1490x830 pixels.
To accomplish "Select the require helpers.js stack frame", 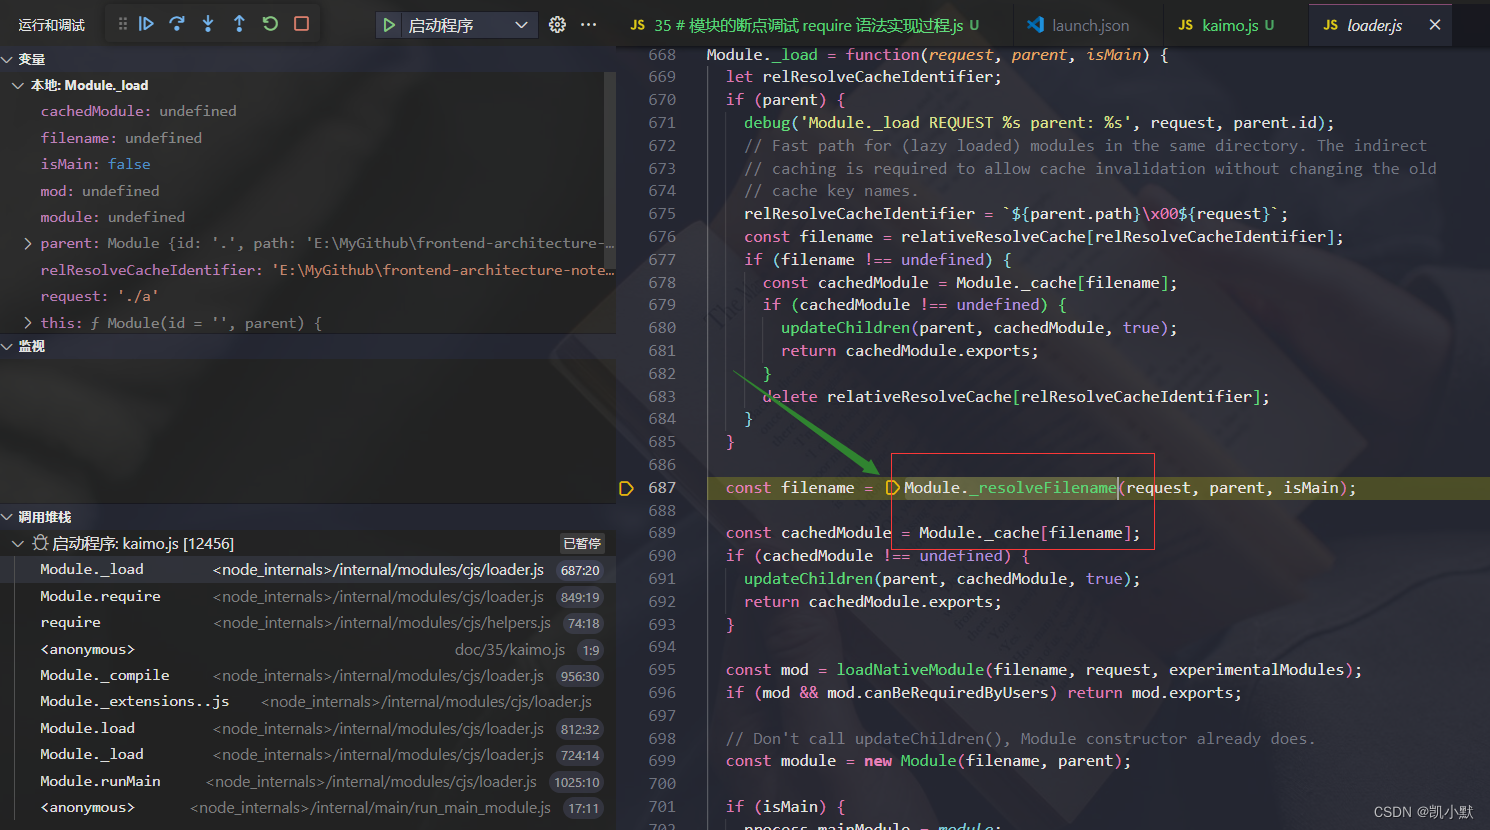I will click(x=308, y=623).
